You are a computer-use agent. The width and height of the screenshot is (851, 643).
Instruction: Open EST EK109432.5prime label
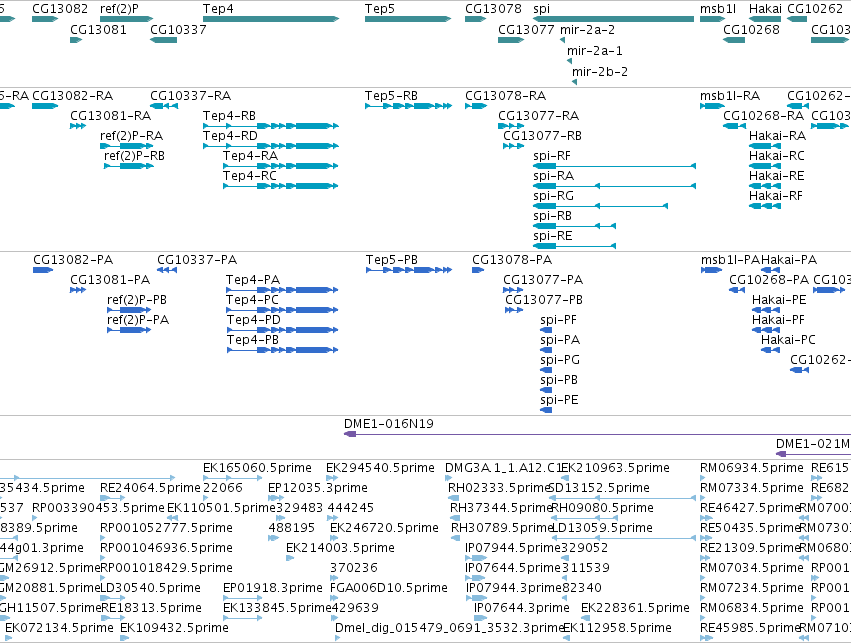[174, 628]
